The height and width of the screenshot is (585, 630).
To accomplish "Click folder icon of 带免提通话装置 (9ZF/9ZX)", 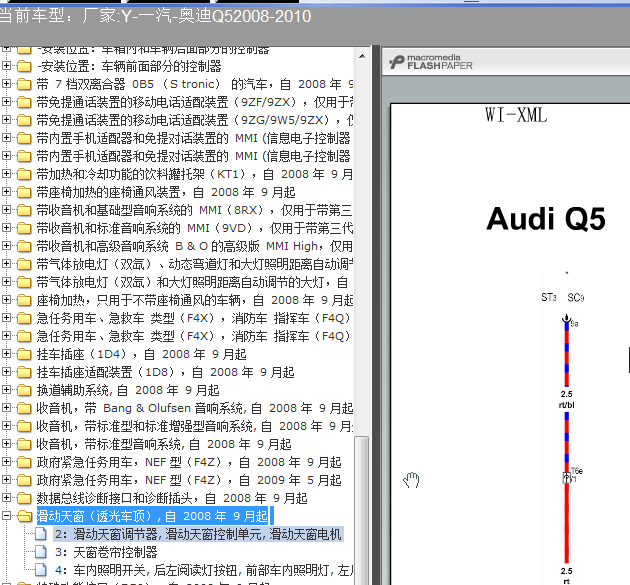I will (24, 102).
